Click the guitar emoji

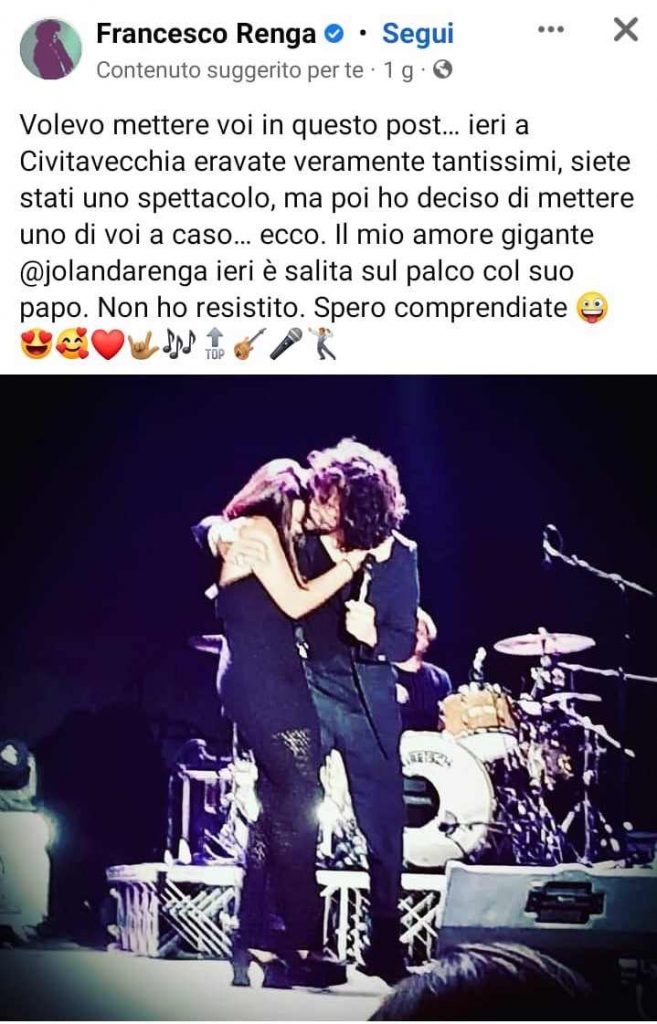(x=250, y=344)
